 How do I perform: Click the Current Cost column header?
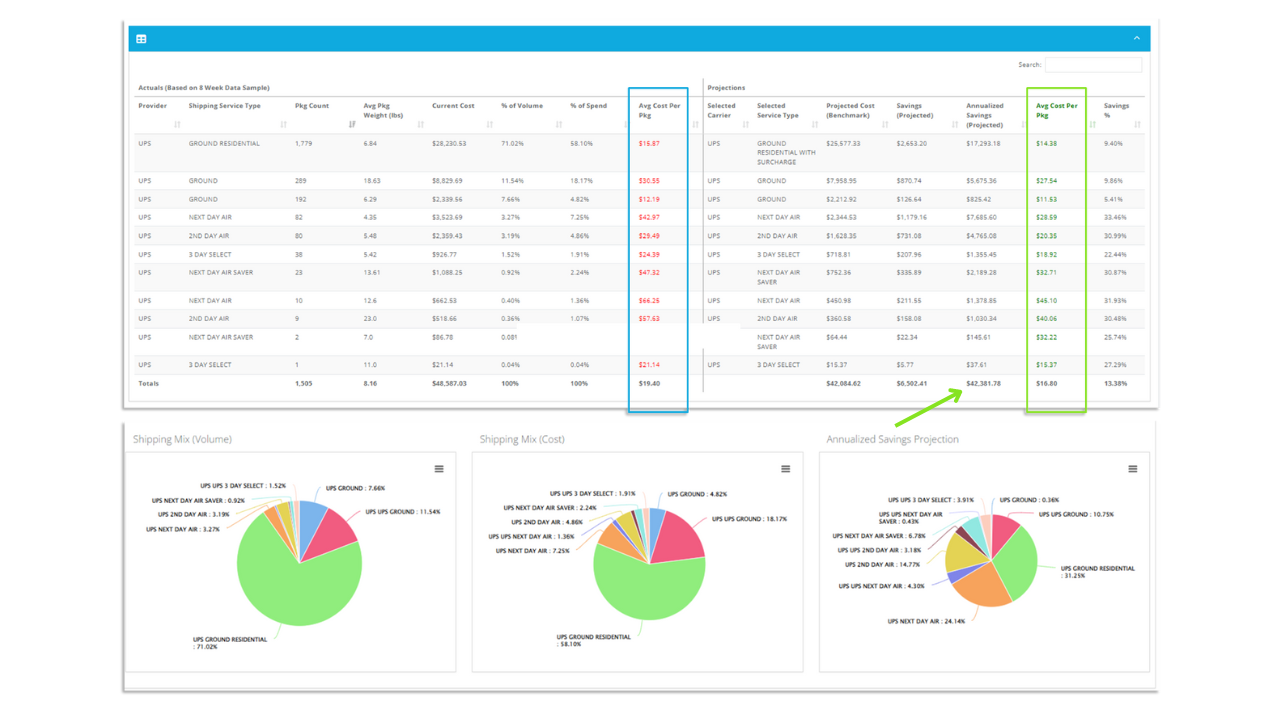pyautogui.click(x=453, y=106)
